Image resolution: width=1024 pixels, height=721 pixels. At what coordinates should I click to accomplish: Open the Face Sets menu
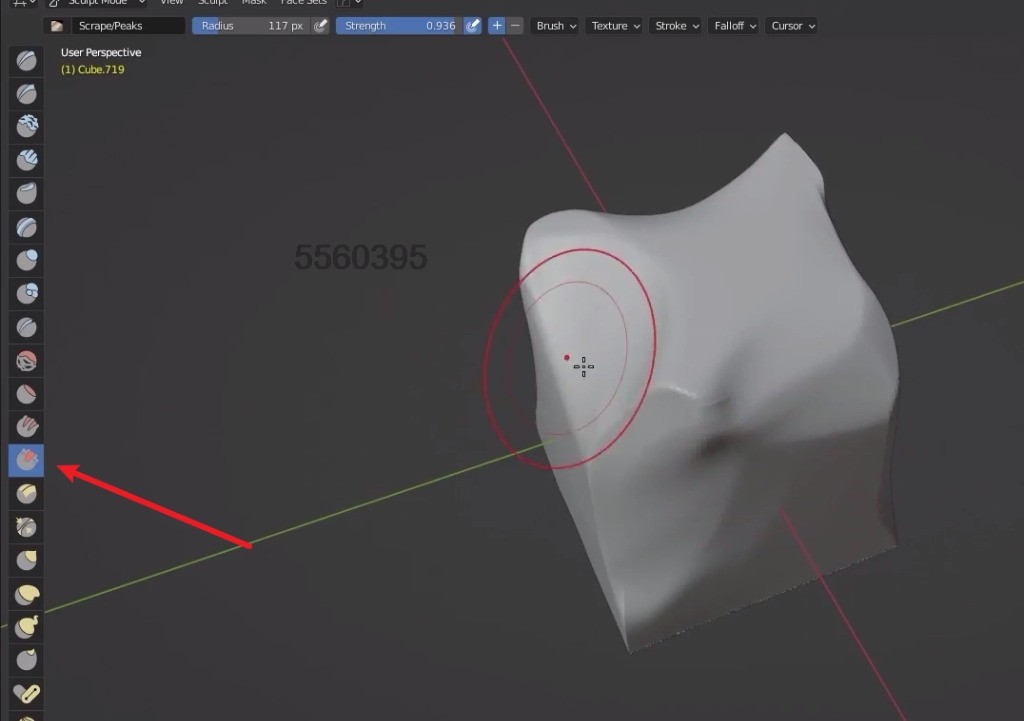pos(303,3)
